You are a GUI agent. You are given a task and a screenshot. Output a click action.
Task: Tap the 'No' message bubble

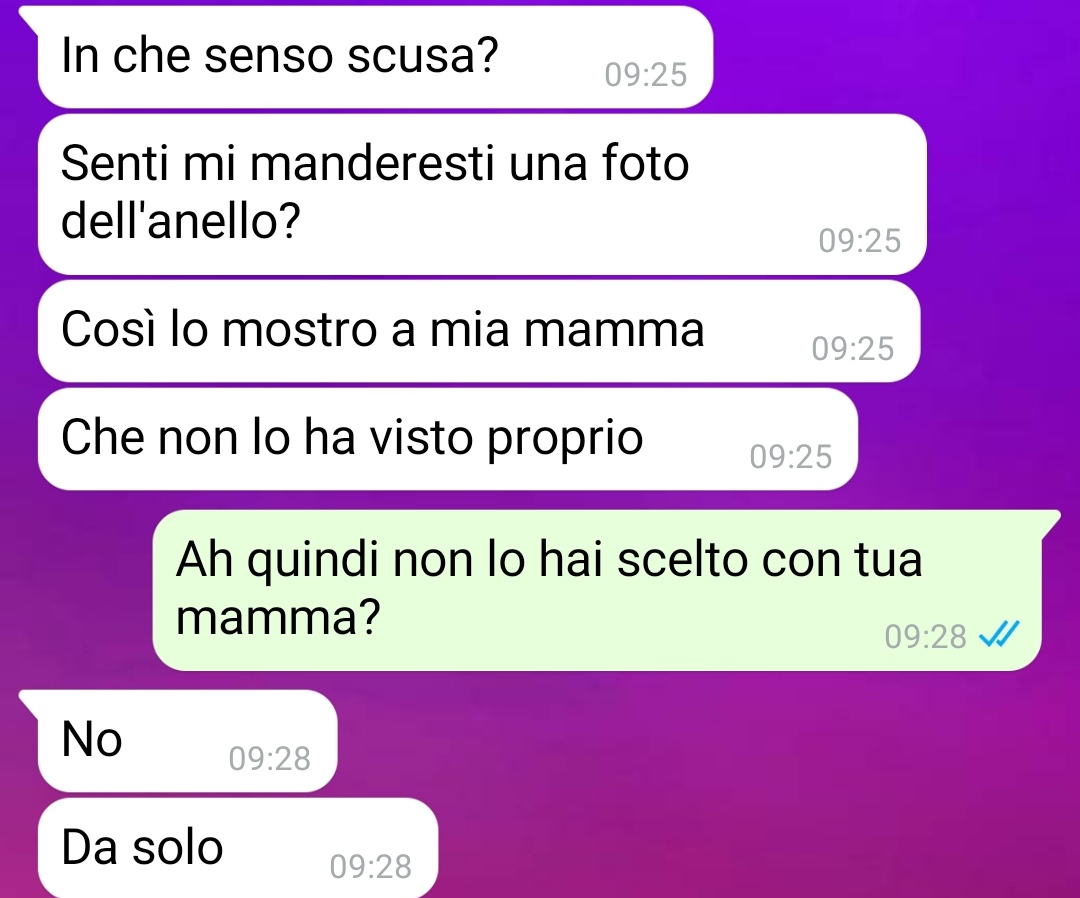coord(187,740)
